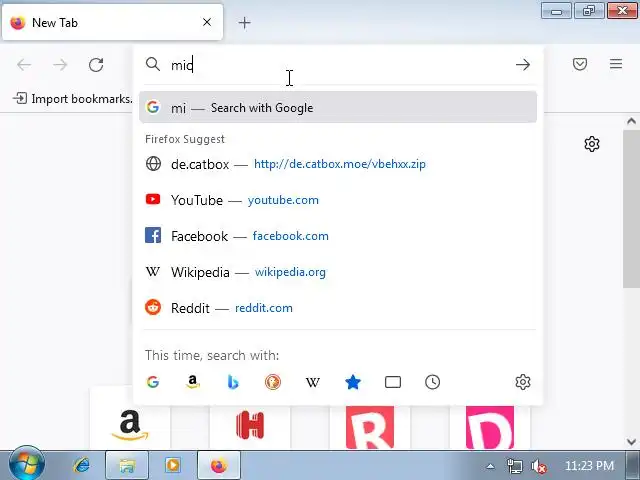Open the Firefox hamburger menu
640x480 pixels.
click(616, 64)
